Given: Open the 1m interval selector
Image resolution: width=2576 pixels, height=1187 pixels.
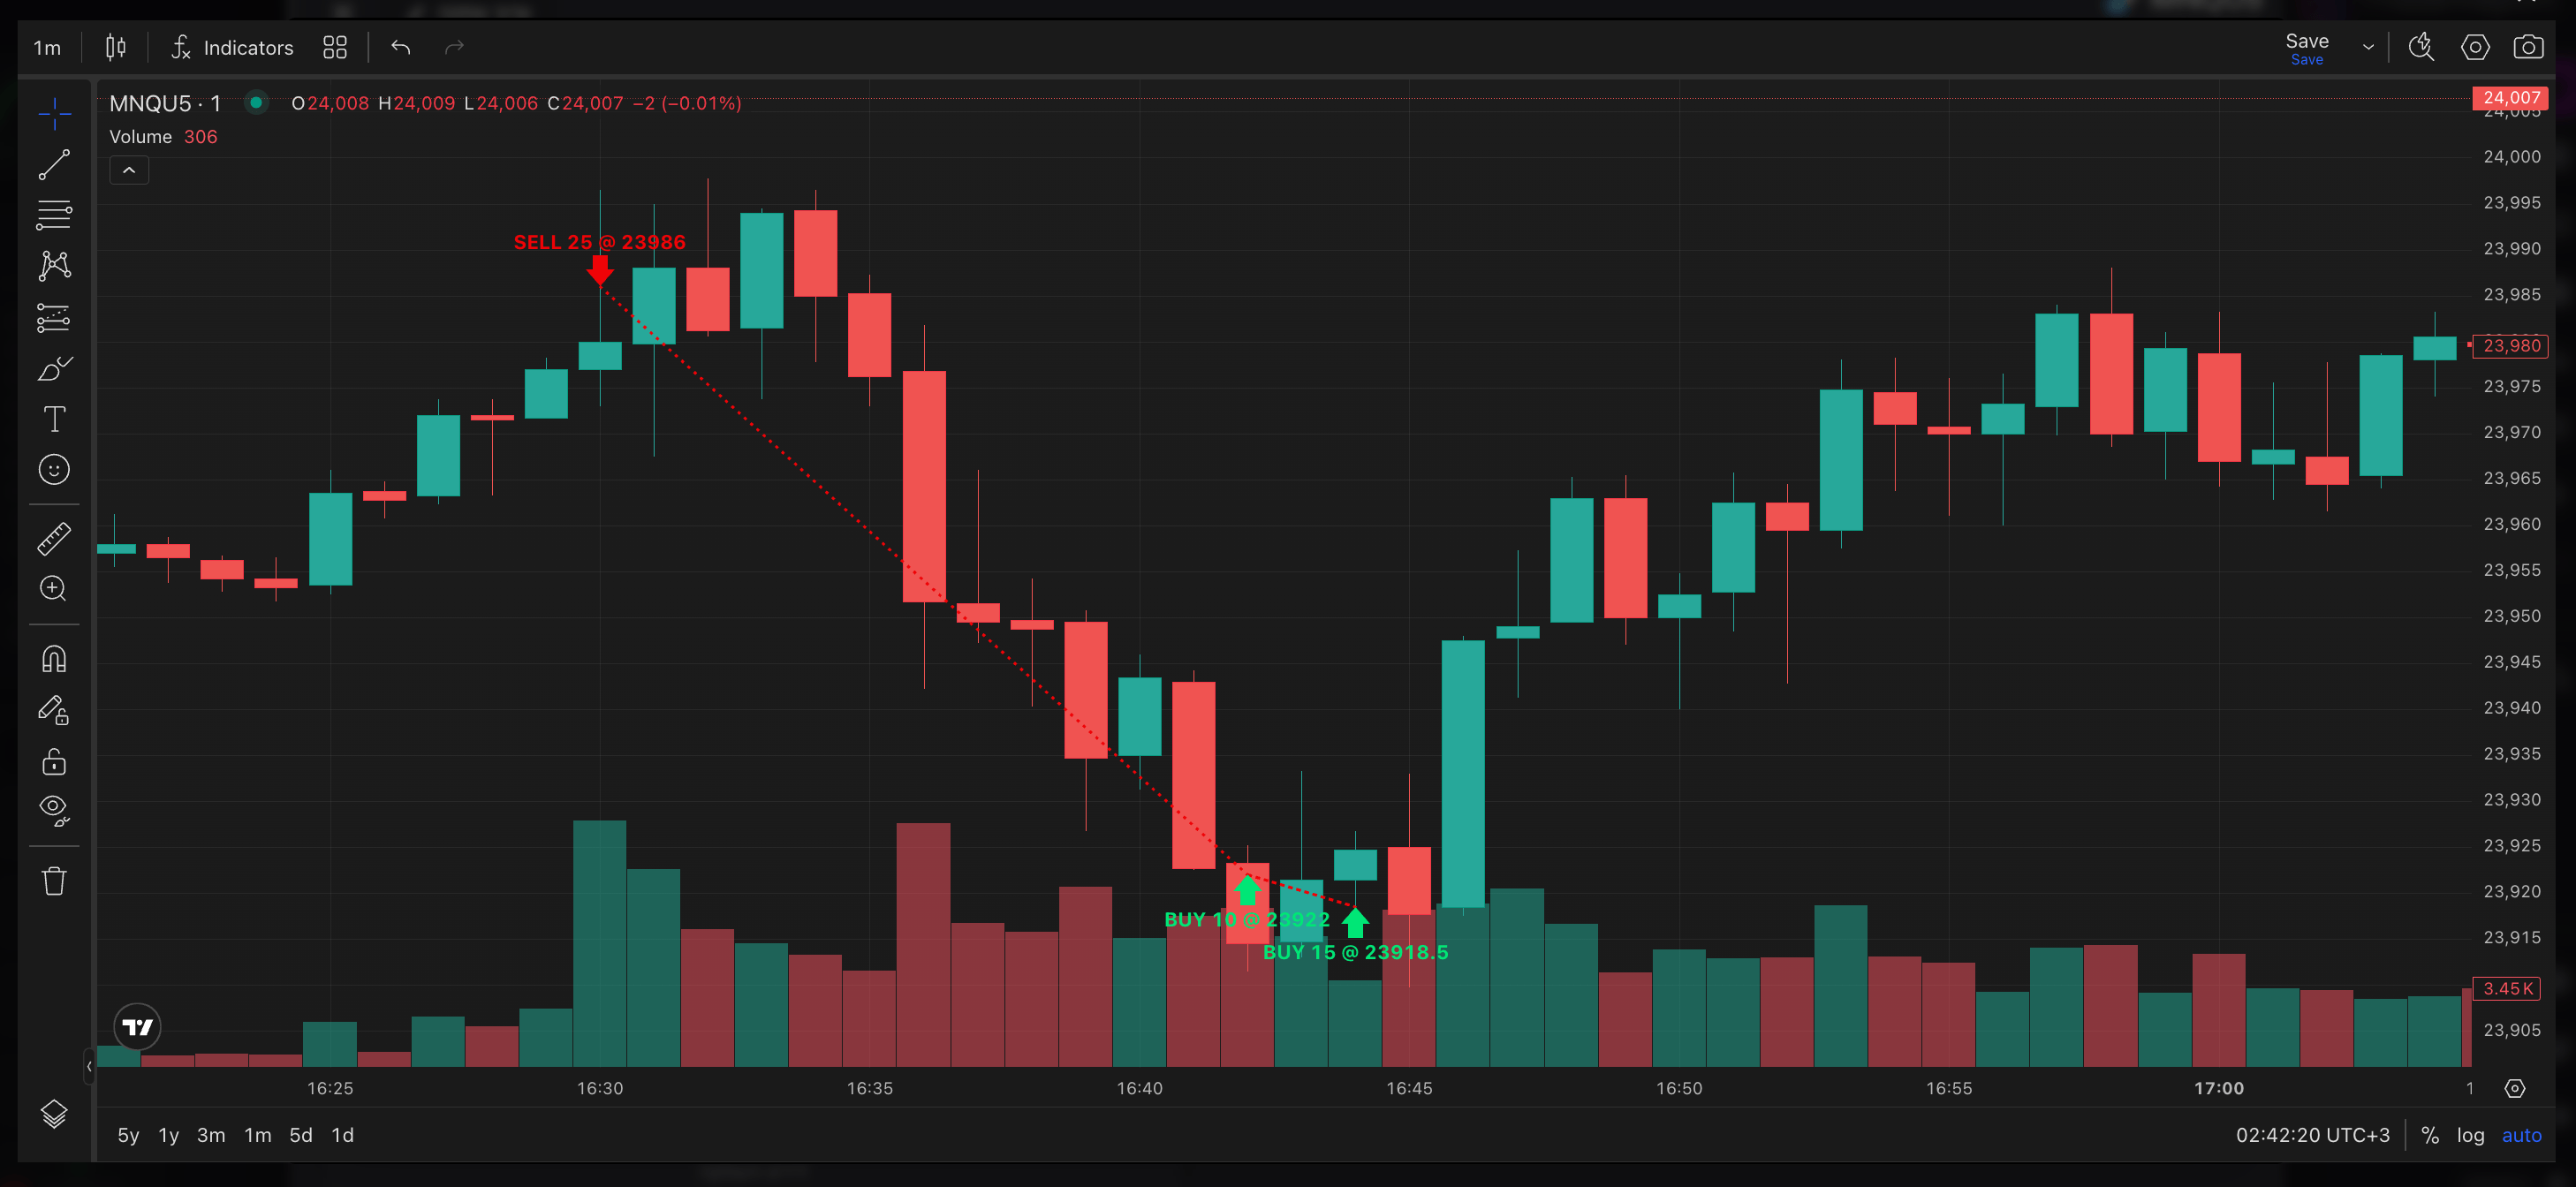Looking at the screenshot, I should pos(46,47).
